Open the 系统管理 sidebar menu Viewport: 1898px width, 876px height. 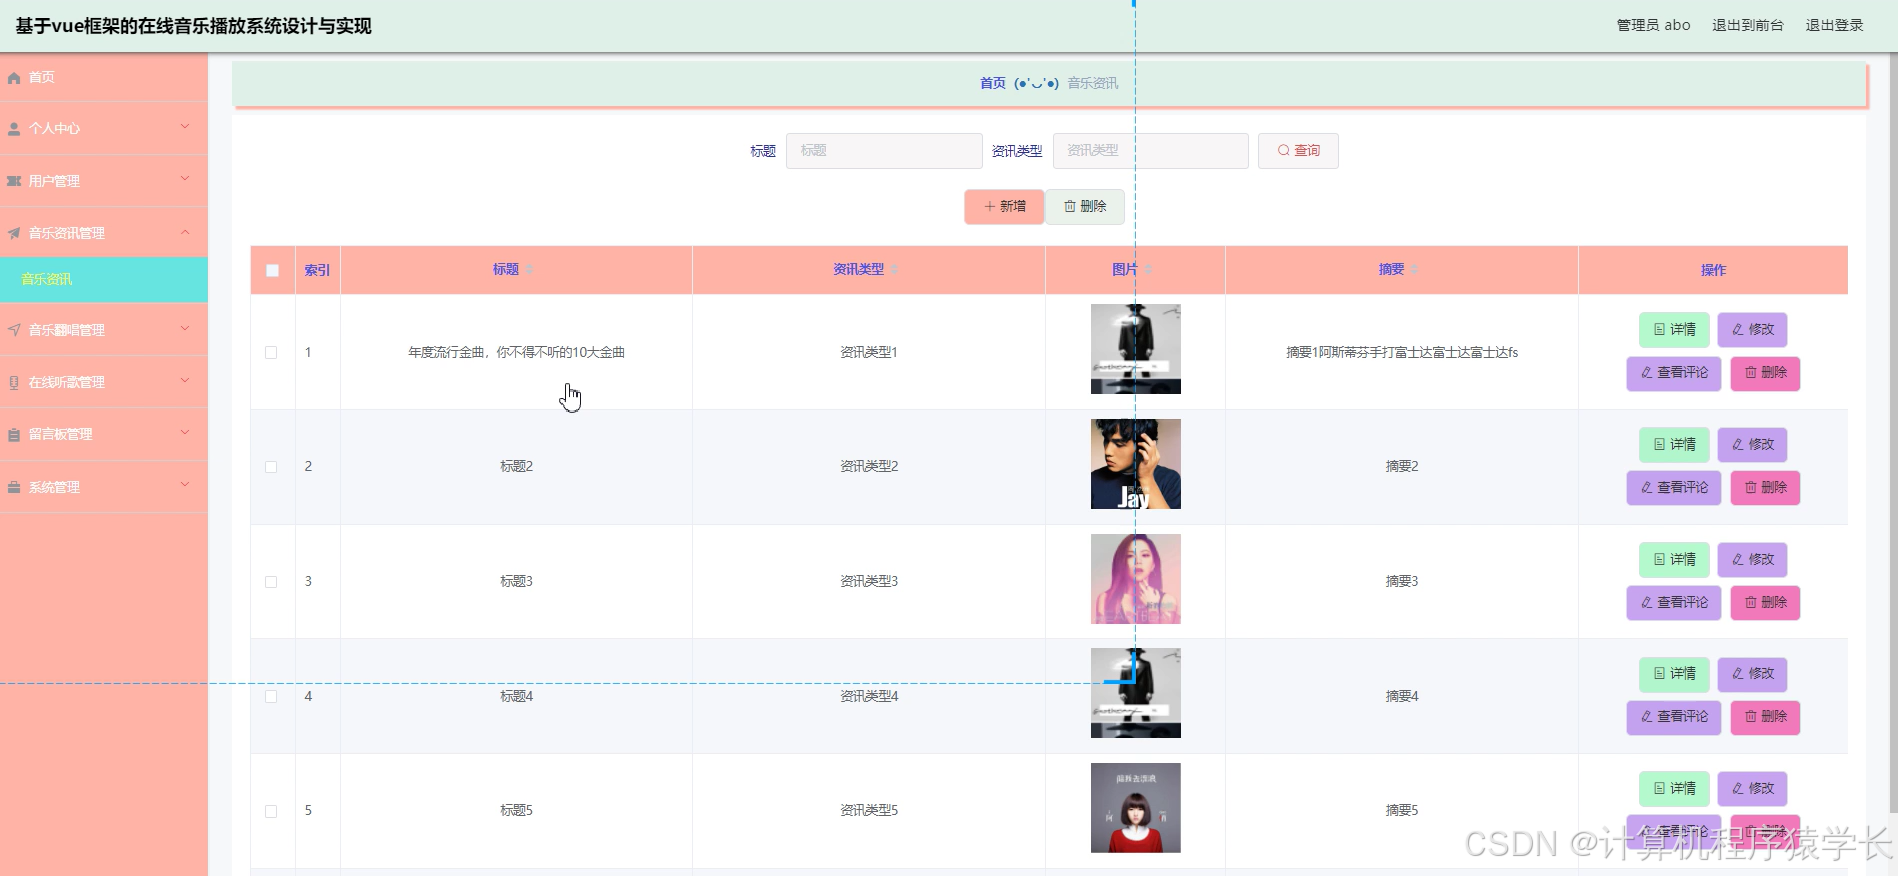pos(104,487)
